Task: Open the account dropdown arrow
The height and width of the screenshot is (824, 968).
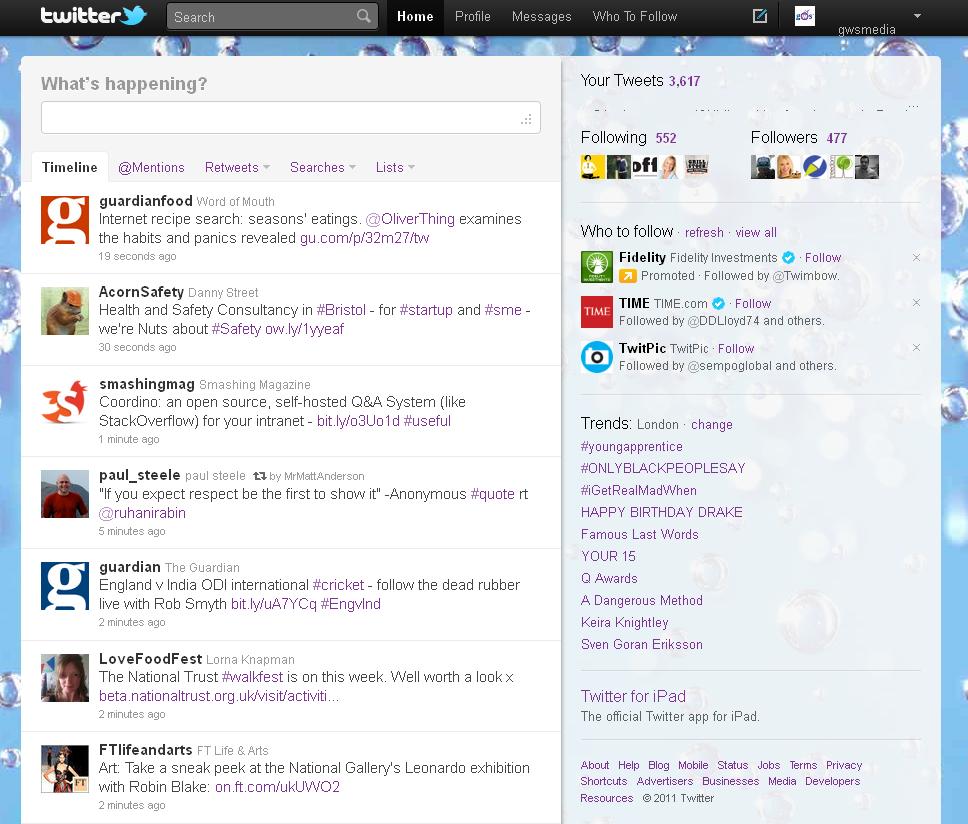Action: (917, 16)
